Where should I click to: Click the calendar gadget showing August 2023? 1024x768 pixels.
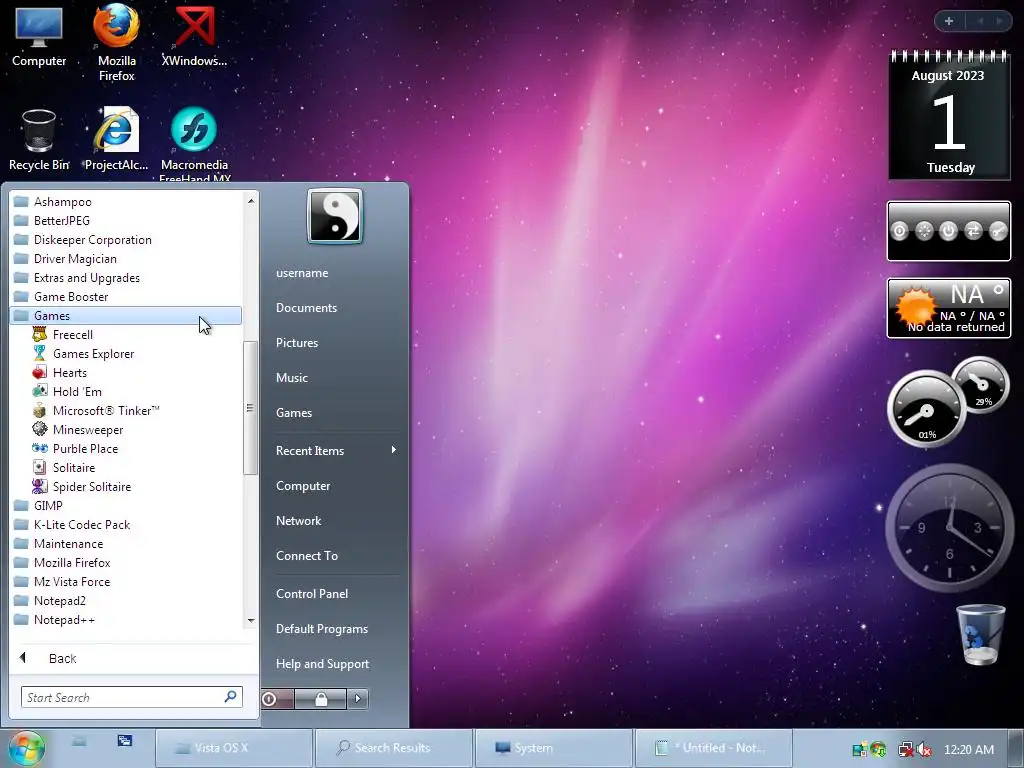(x=949, y=115)
